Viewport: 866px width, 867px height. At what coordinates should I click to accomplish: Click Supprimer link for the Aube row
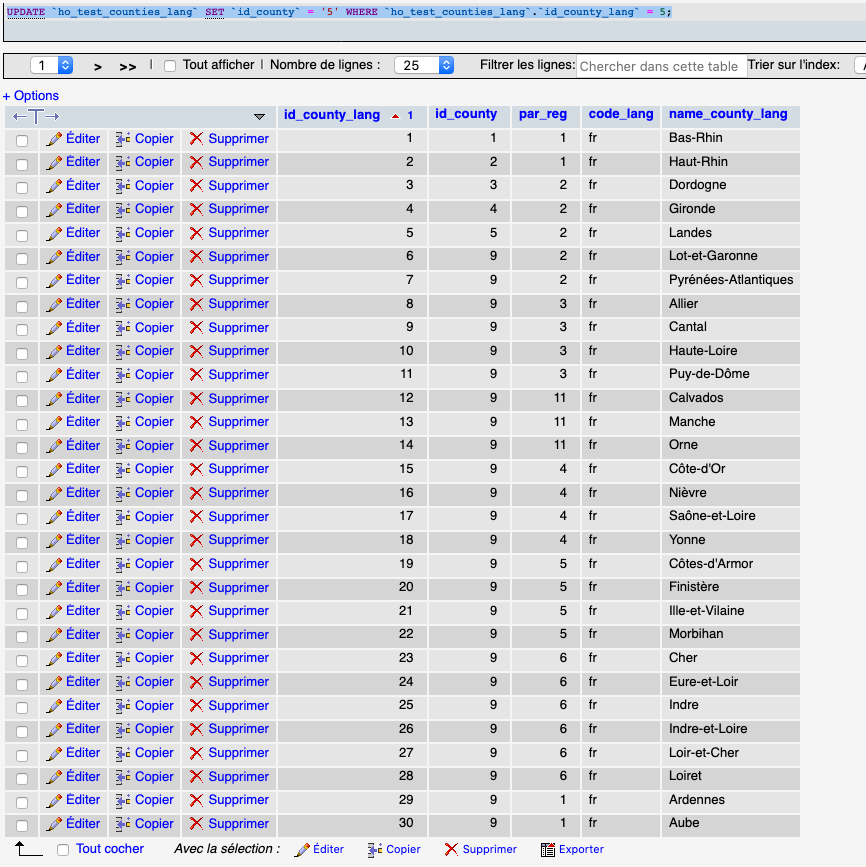[238, 823]
